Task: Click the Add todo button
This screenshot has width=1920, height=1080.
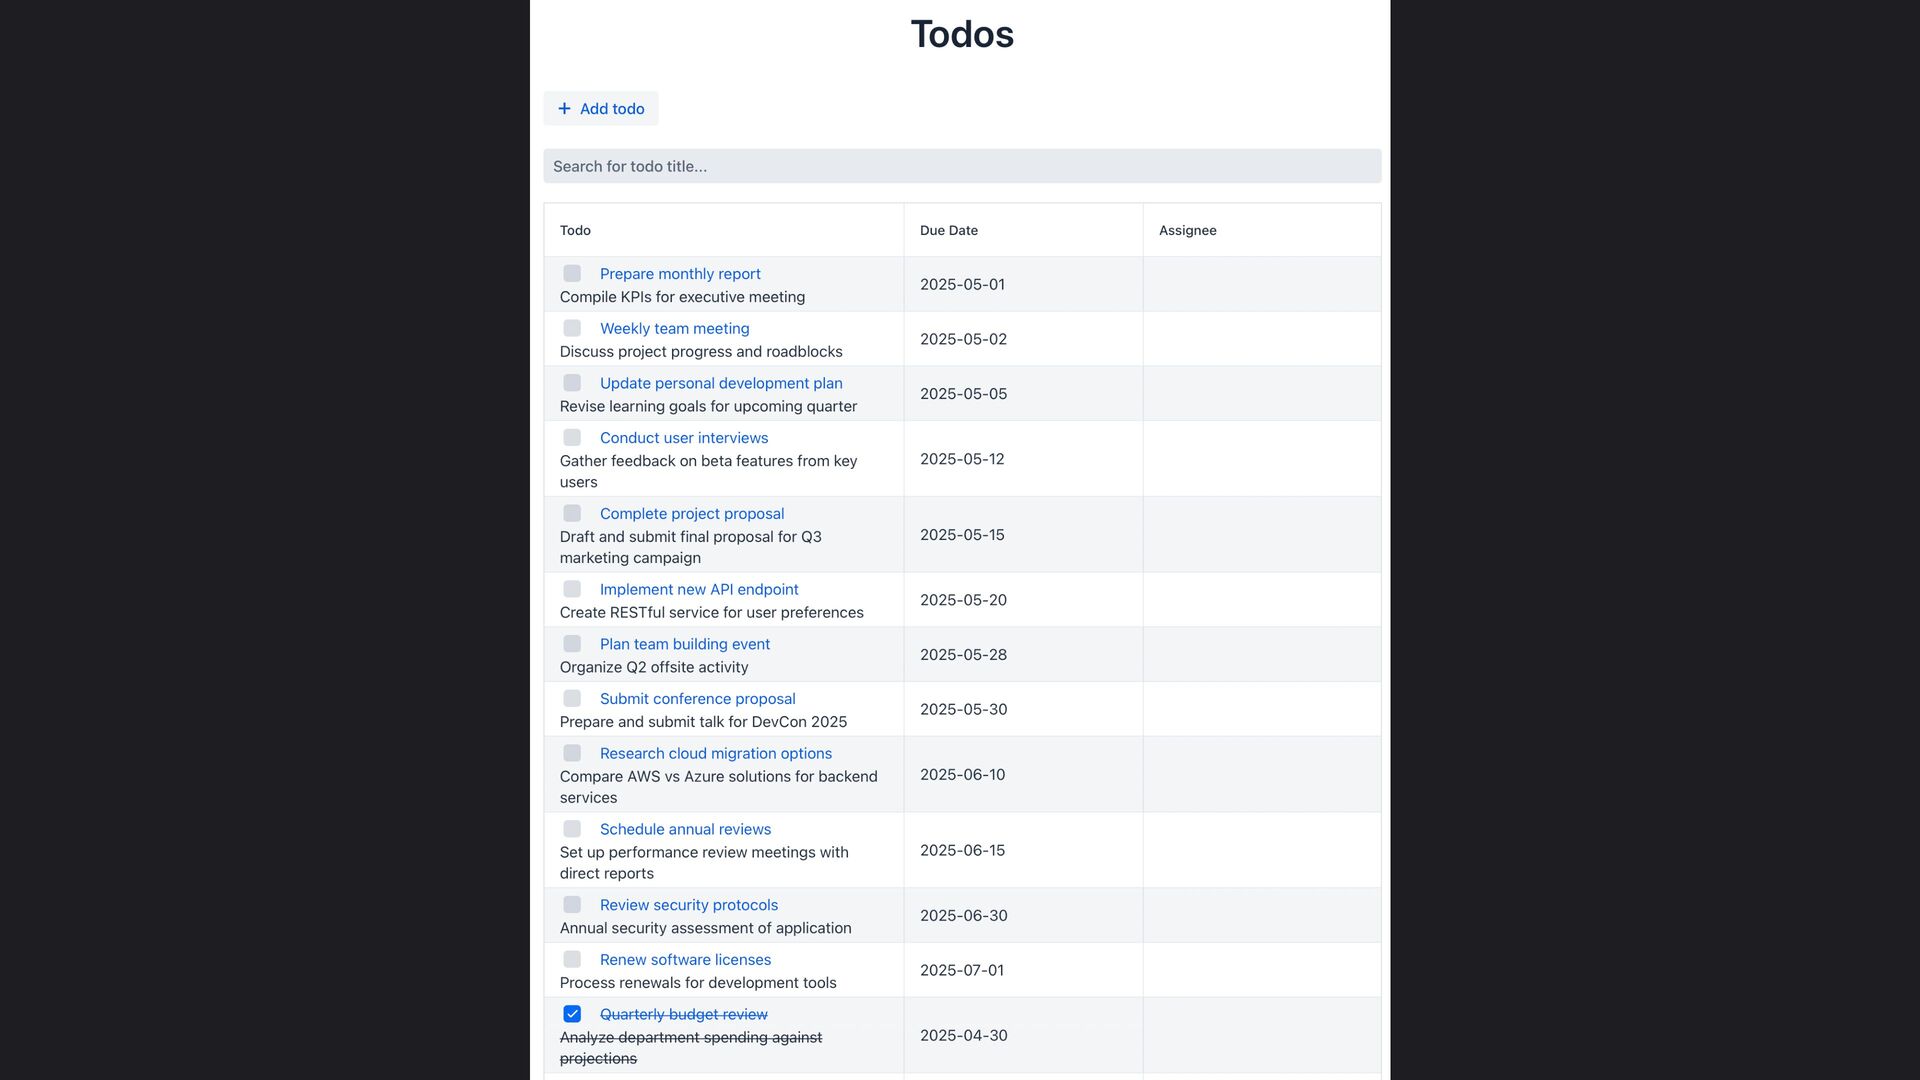Action: coord(601,108)
